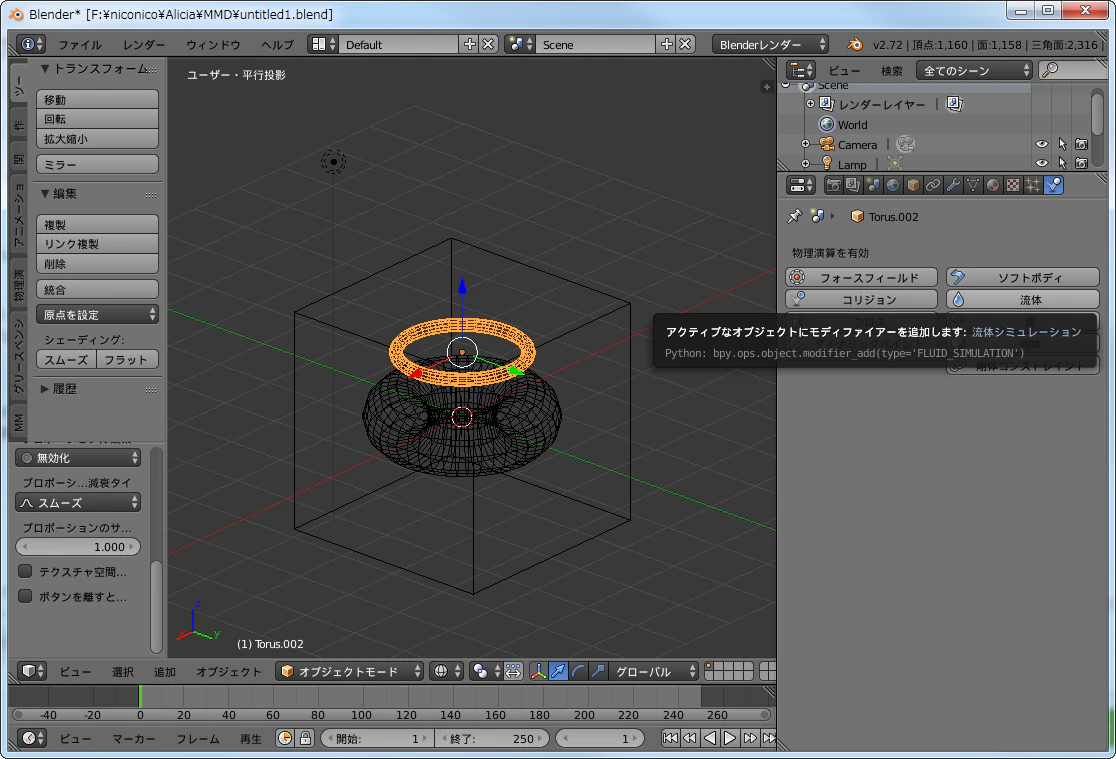Open the 原点を設定 dropdown
The height and width of the screenshot is (759, 1116).
98,315
